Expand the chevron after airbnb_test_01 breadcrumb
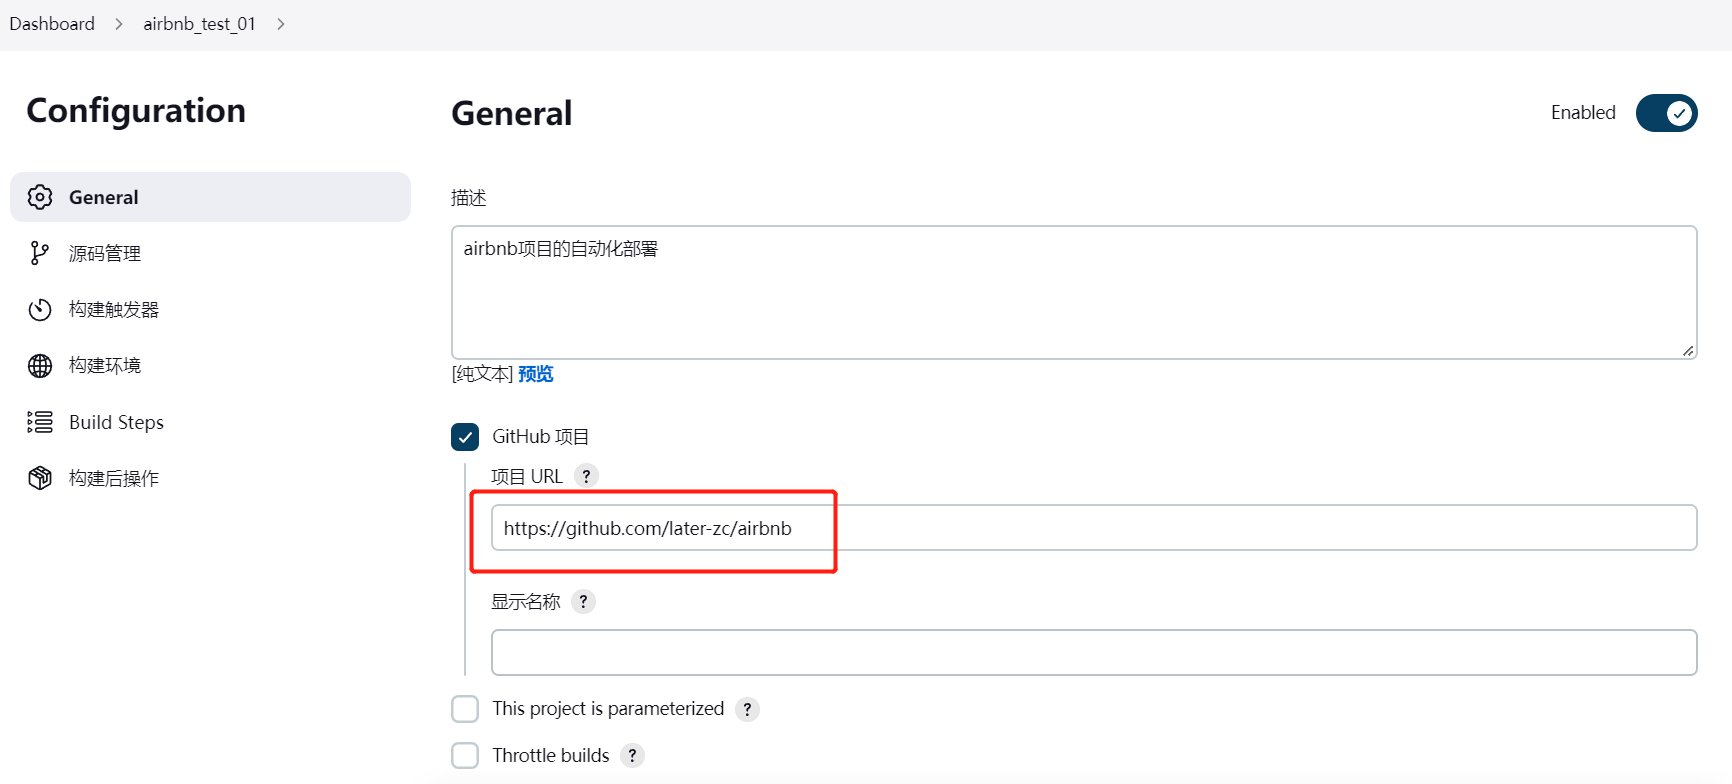 point(281,24)
